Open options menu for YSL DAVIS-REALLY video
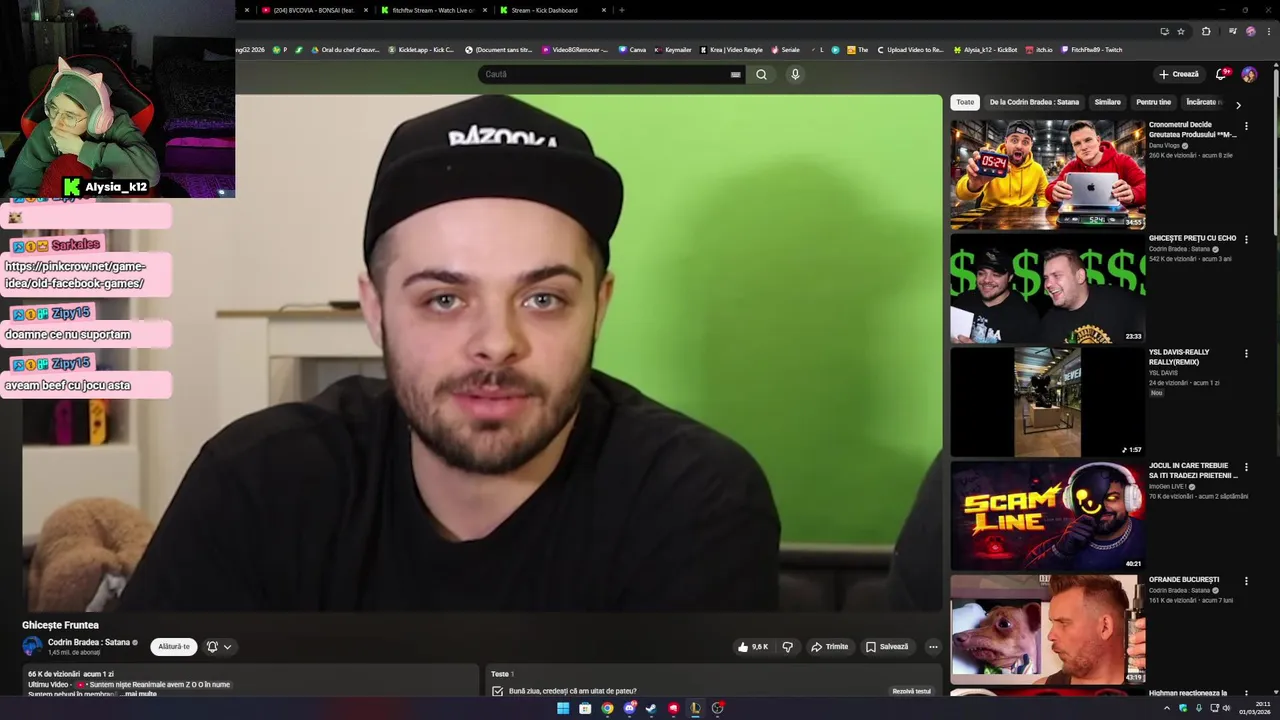 (x=1246, y=354)
